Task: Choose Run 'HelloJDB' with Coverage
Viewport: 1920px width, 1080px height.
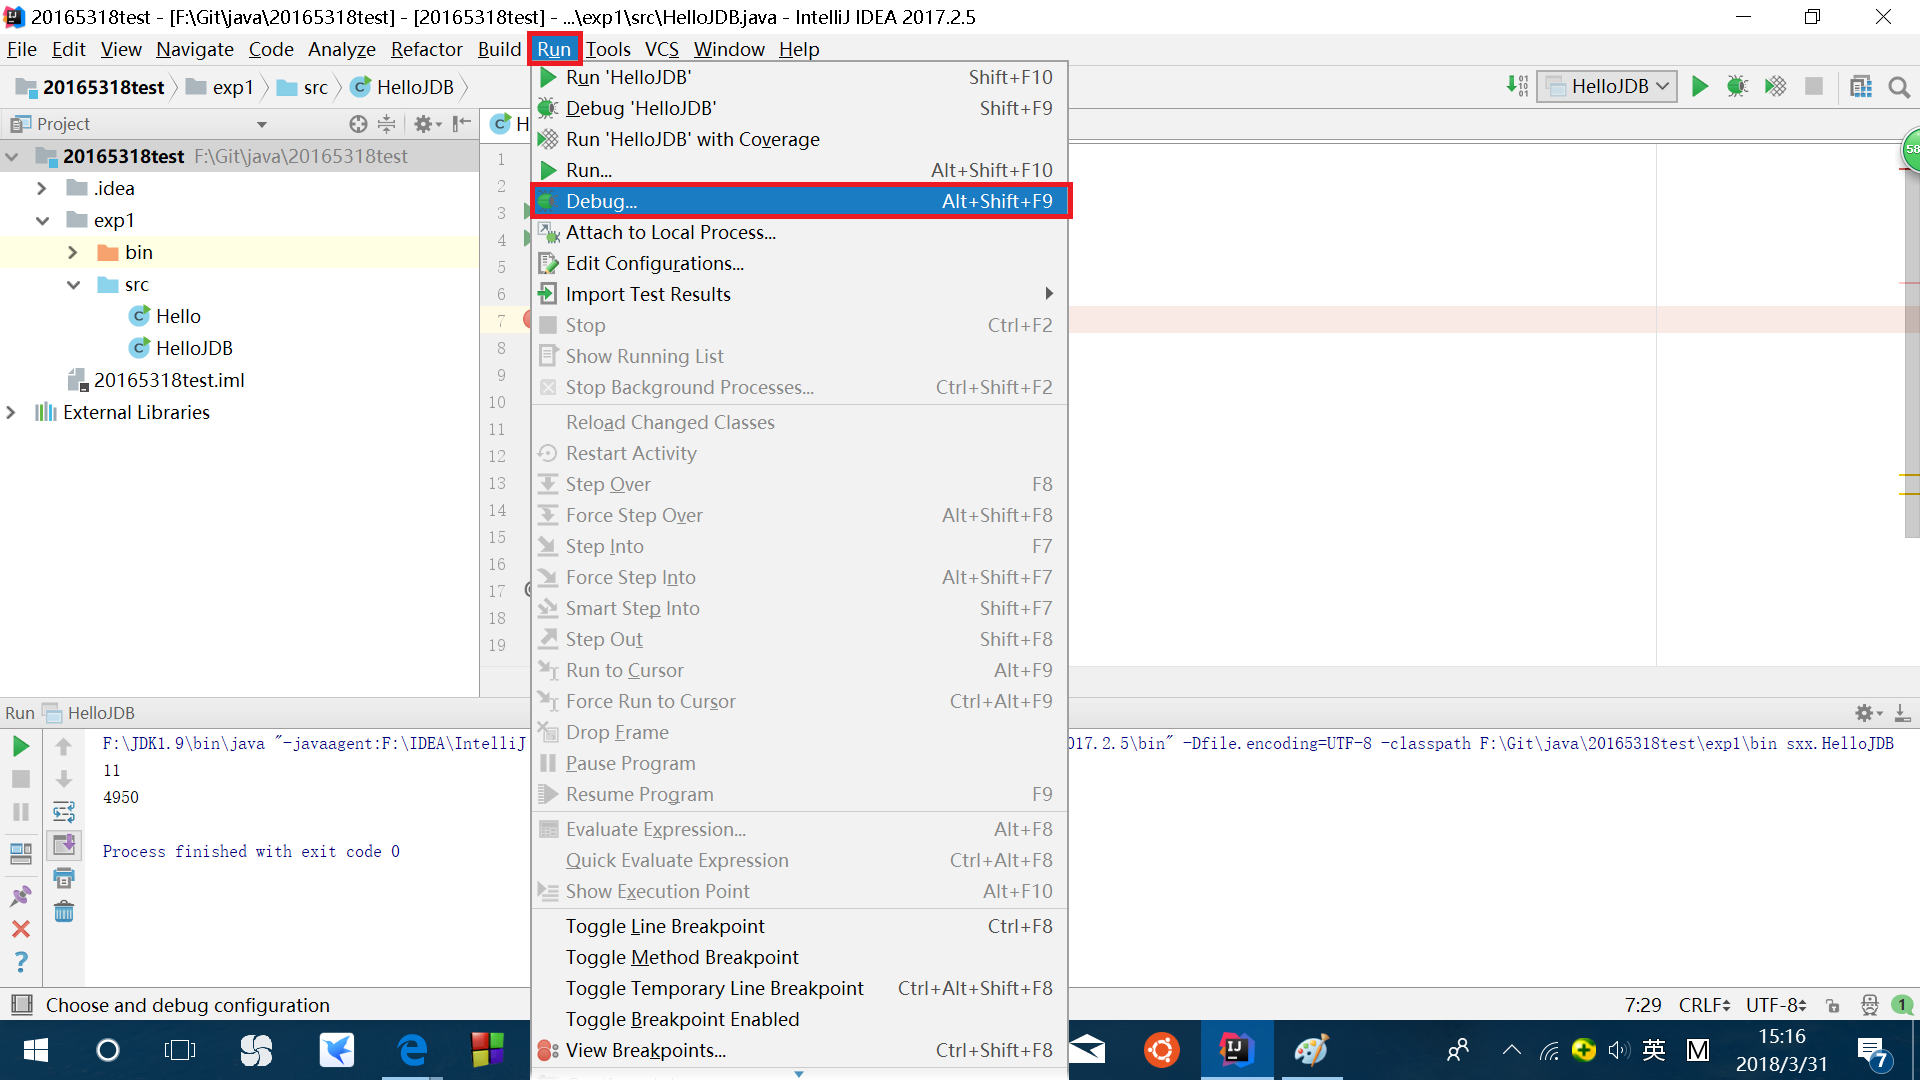Action: (800, 139)
